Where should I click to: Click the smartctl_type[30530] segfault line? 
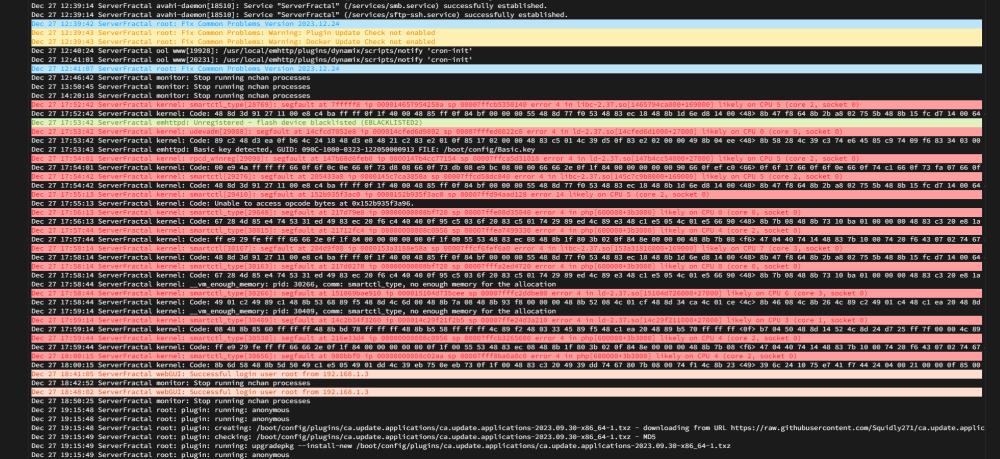506,339
